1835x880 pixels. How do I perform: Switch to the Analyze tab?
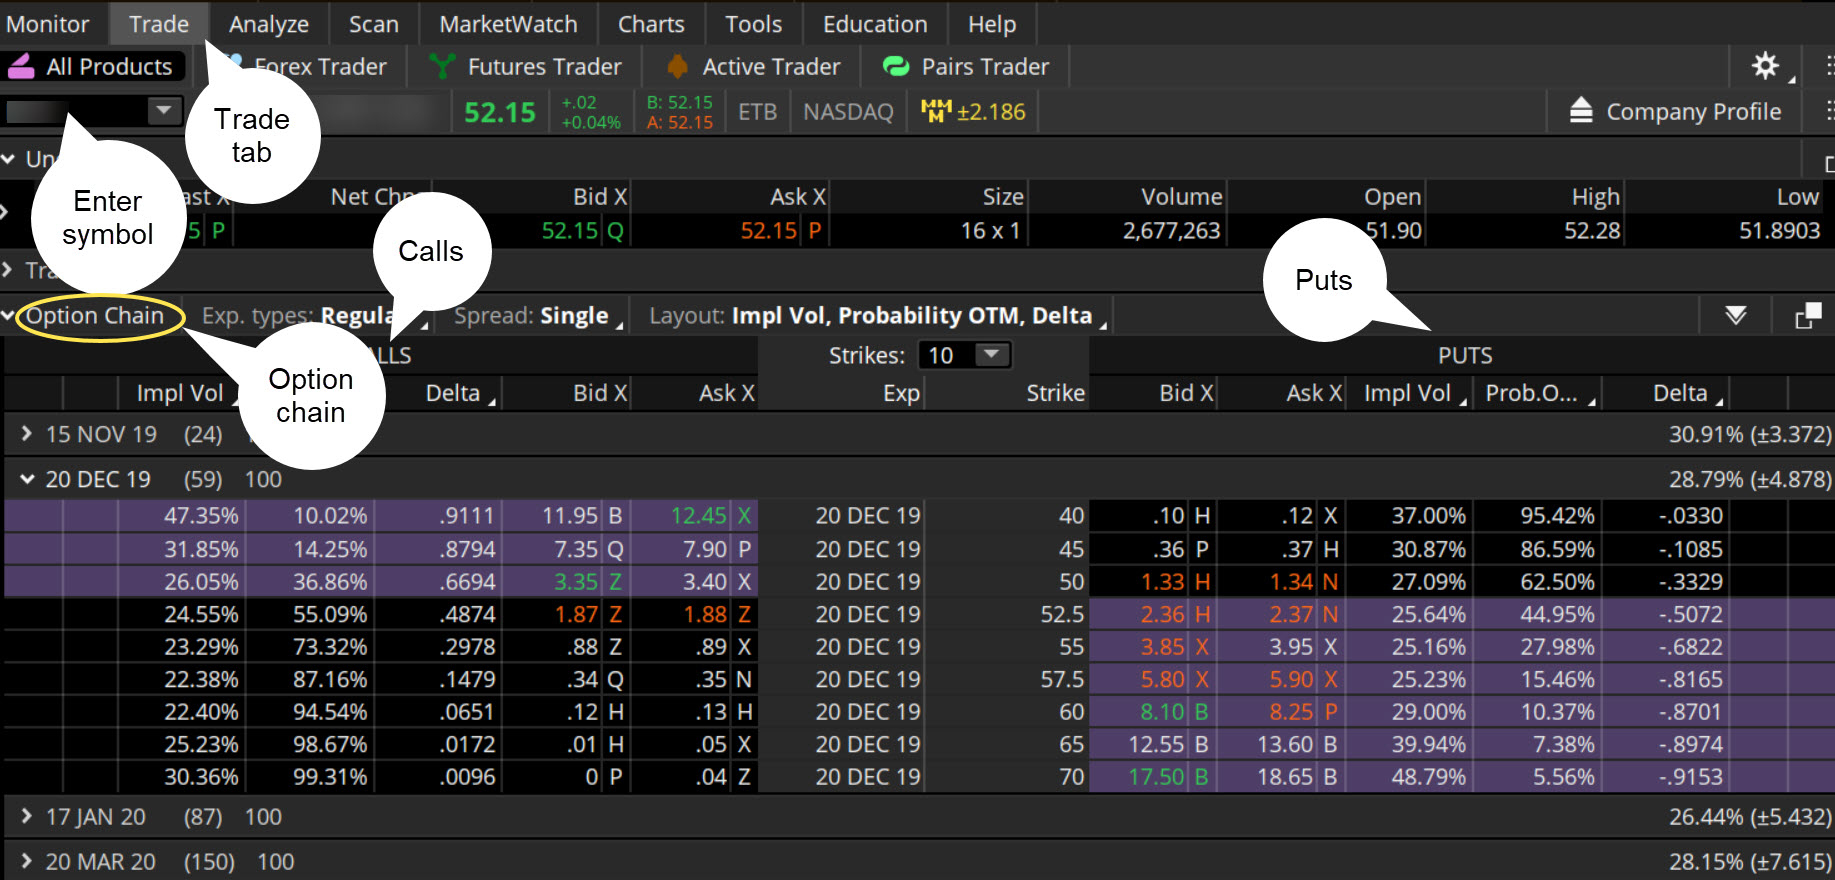(x=269, y=24)
